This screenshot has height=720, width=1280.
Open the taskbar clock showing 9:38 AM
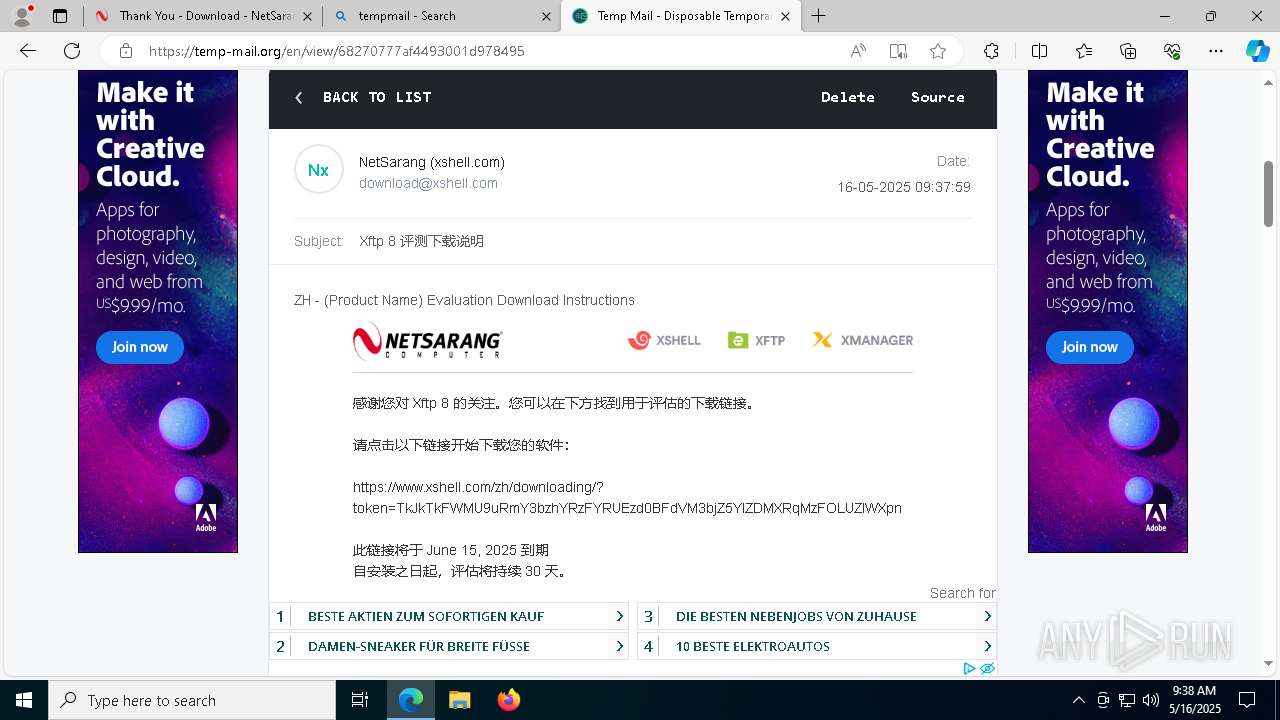(1195, 700)
